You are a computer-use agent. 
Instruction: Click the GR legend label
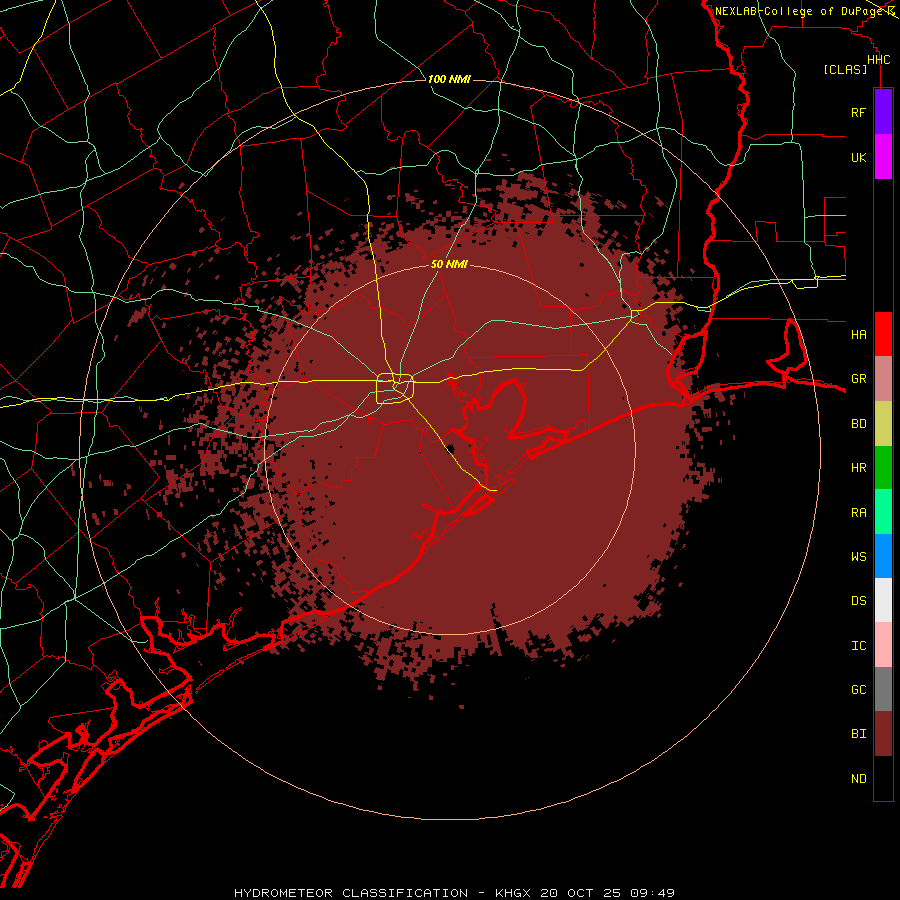[858, 379]
